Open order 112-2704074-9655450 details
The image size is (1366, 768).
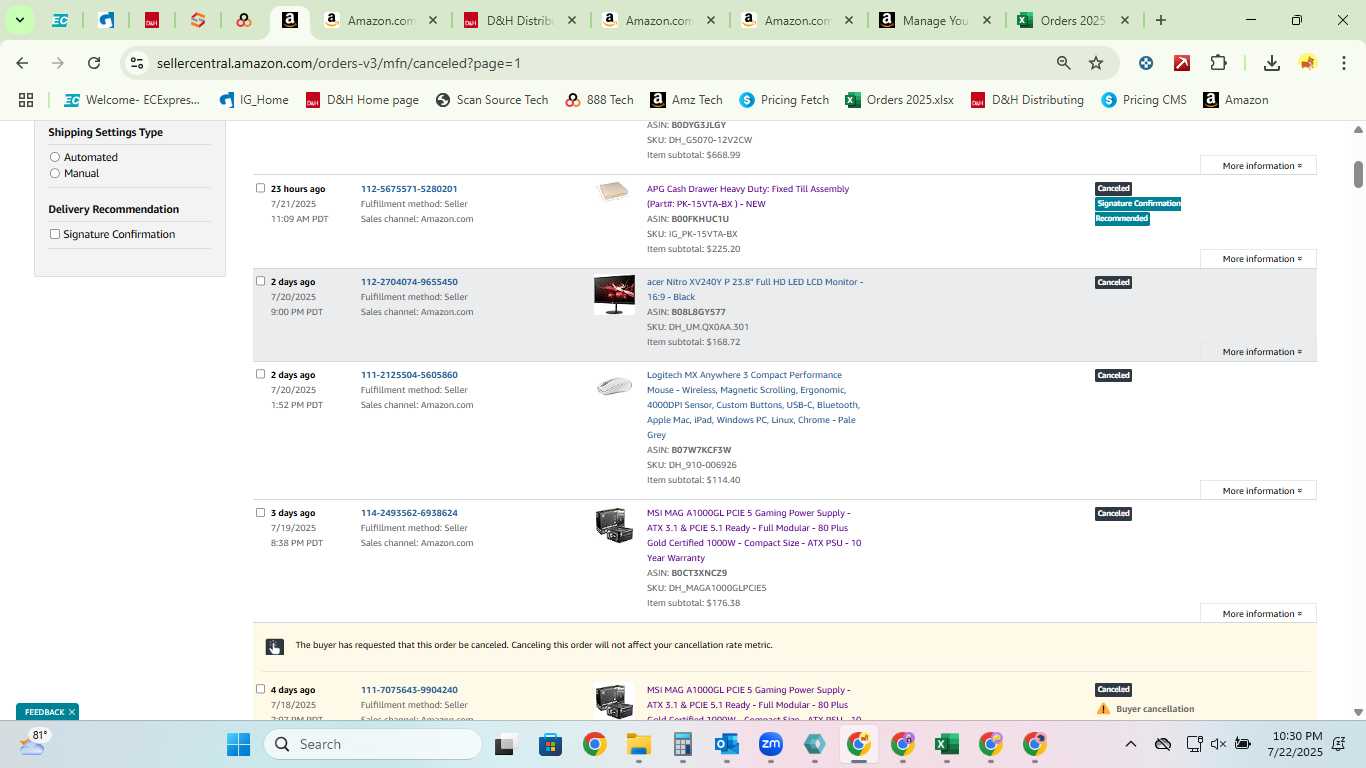click(409, 282)
